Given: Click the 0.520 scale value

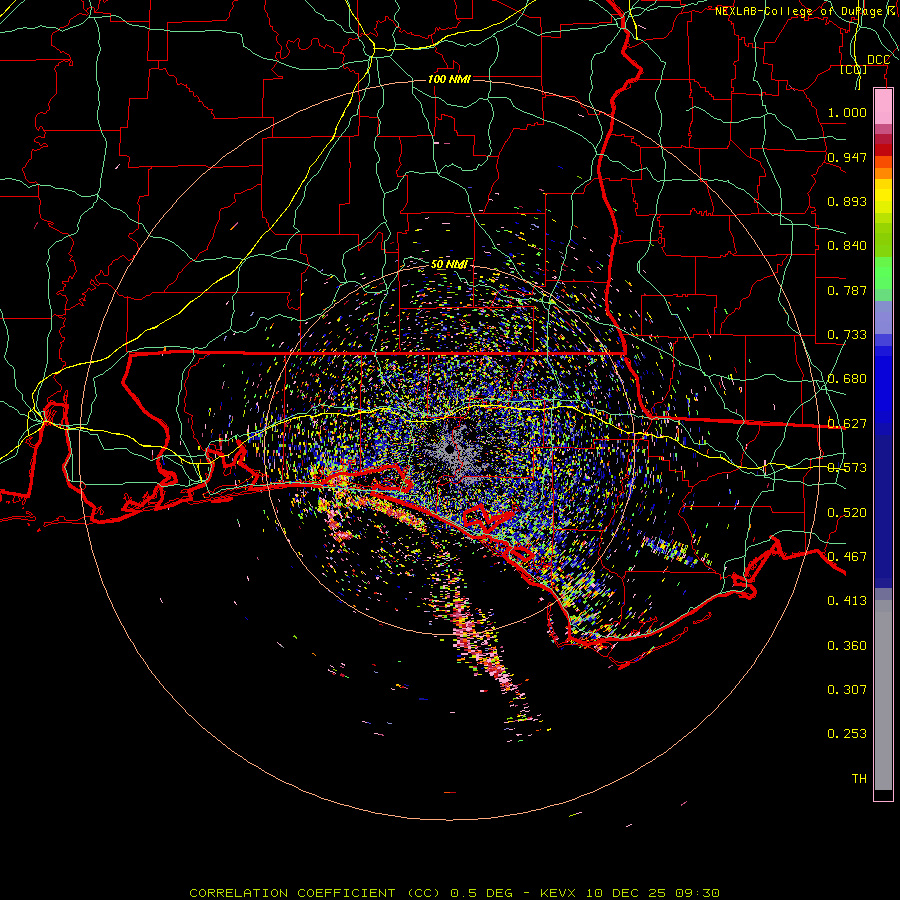Looking at the screenshot, I should click(x=847, y=513).
